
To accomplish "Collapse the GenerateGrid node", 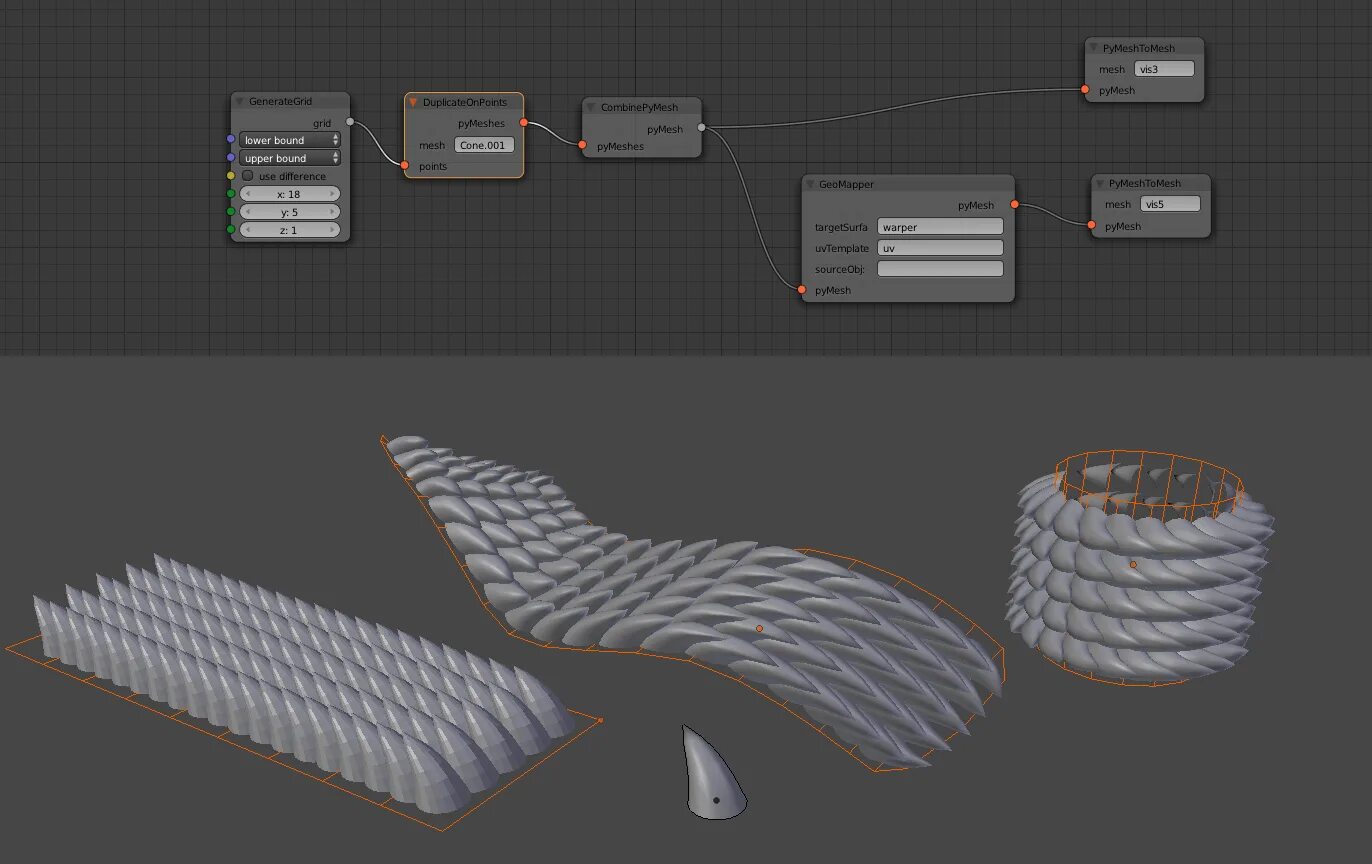I will click(x=240, y=101).
